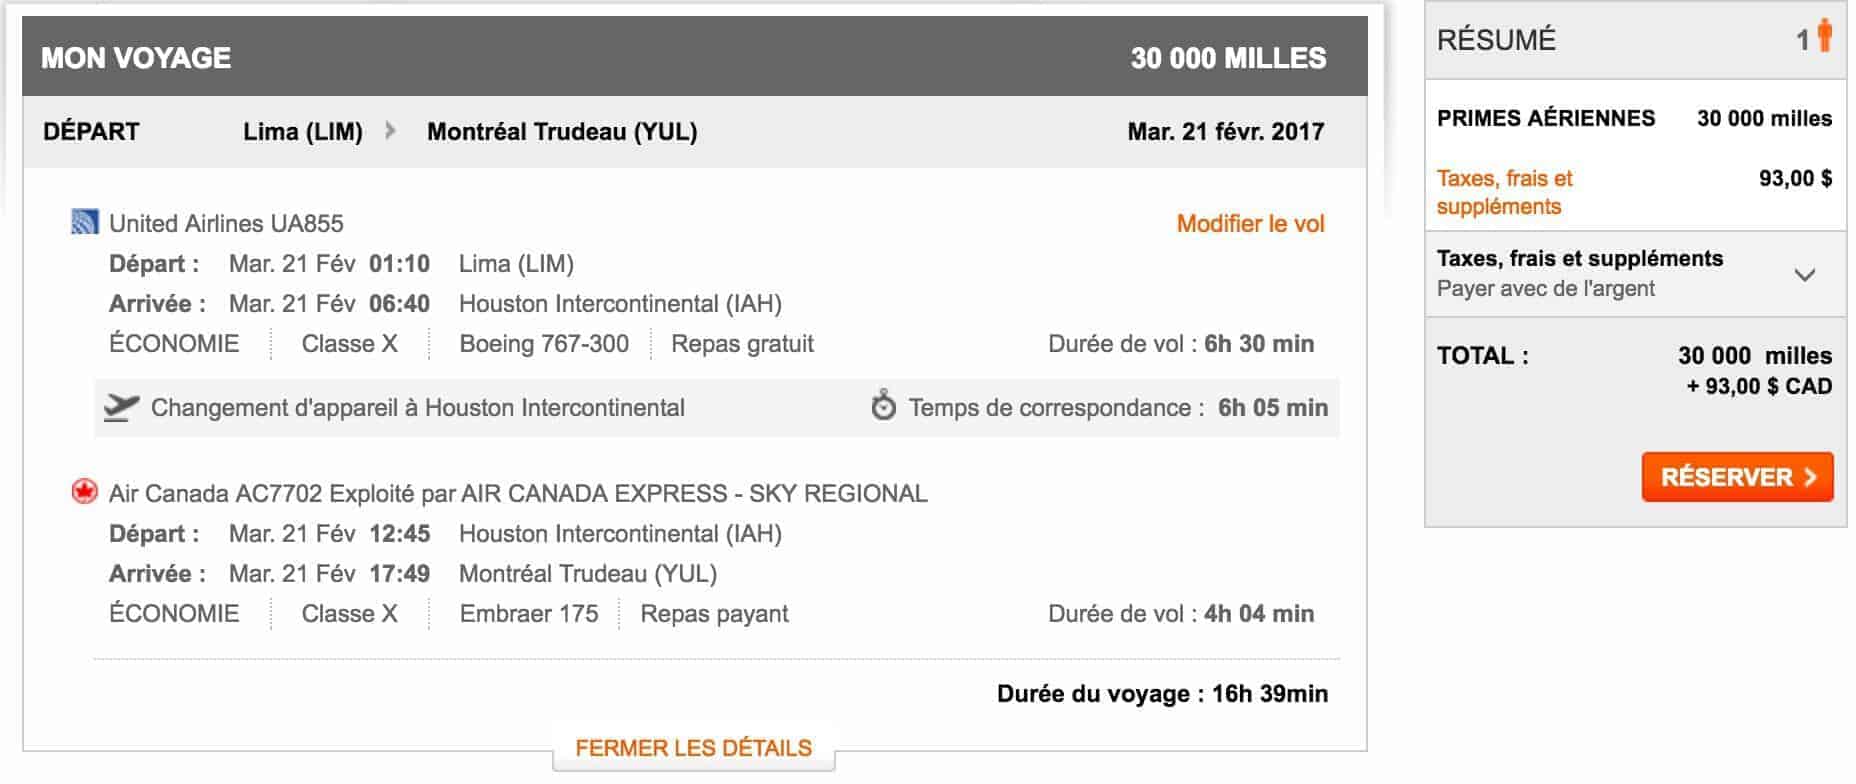Click the orange passenger icon in Résumé
The width and height of the screenshot is (1856, 784).
[1824, 36]
